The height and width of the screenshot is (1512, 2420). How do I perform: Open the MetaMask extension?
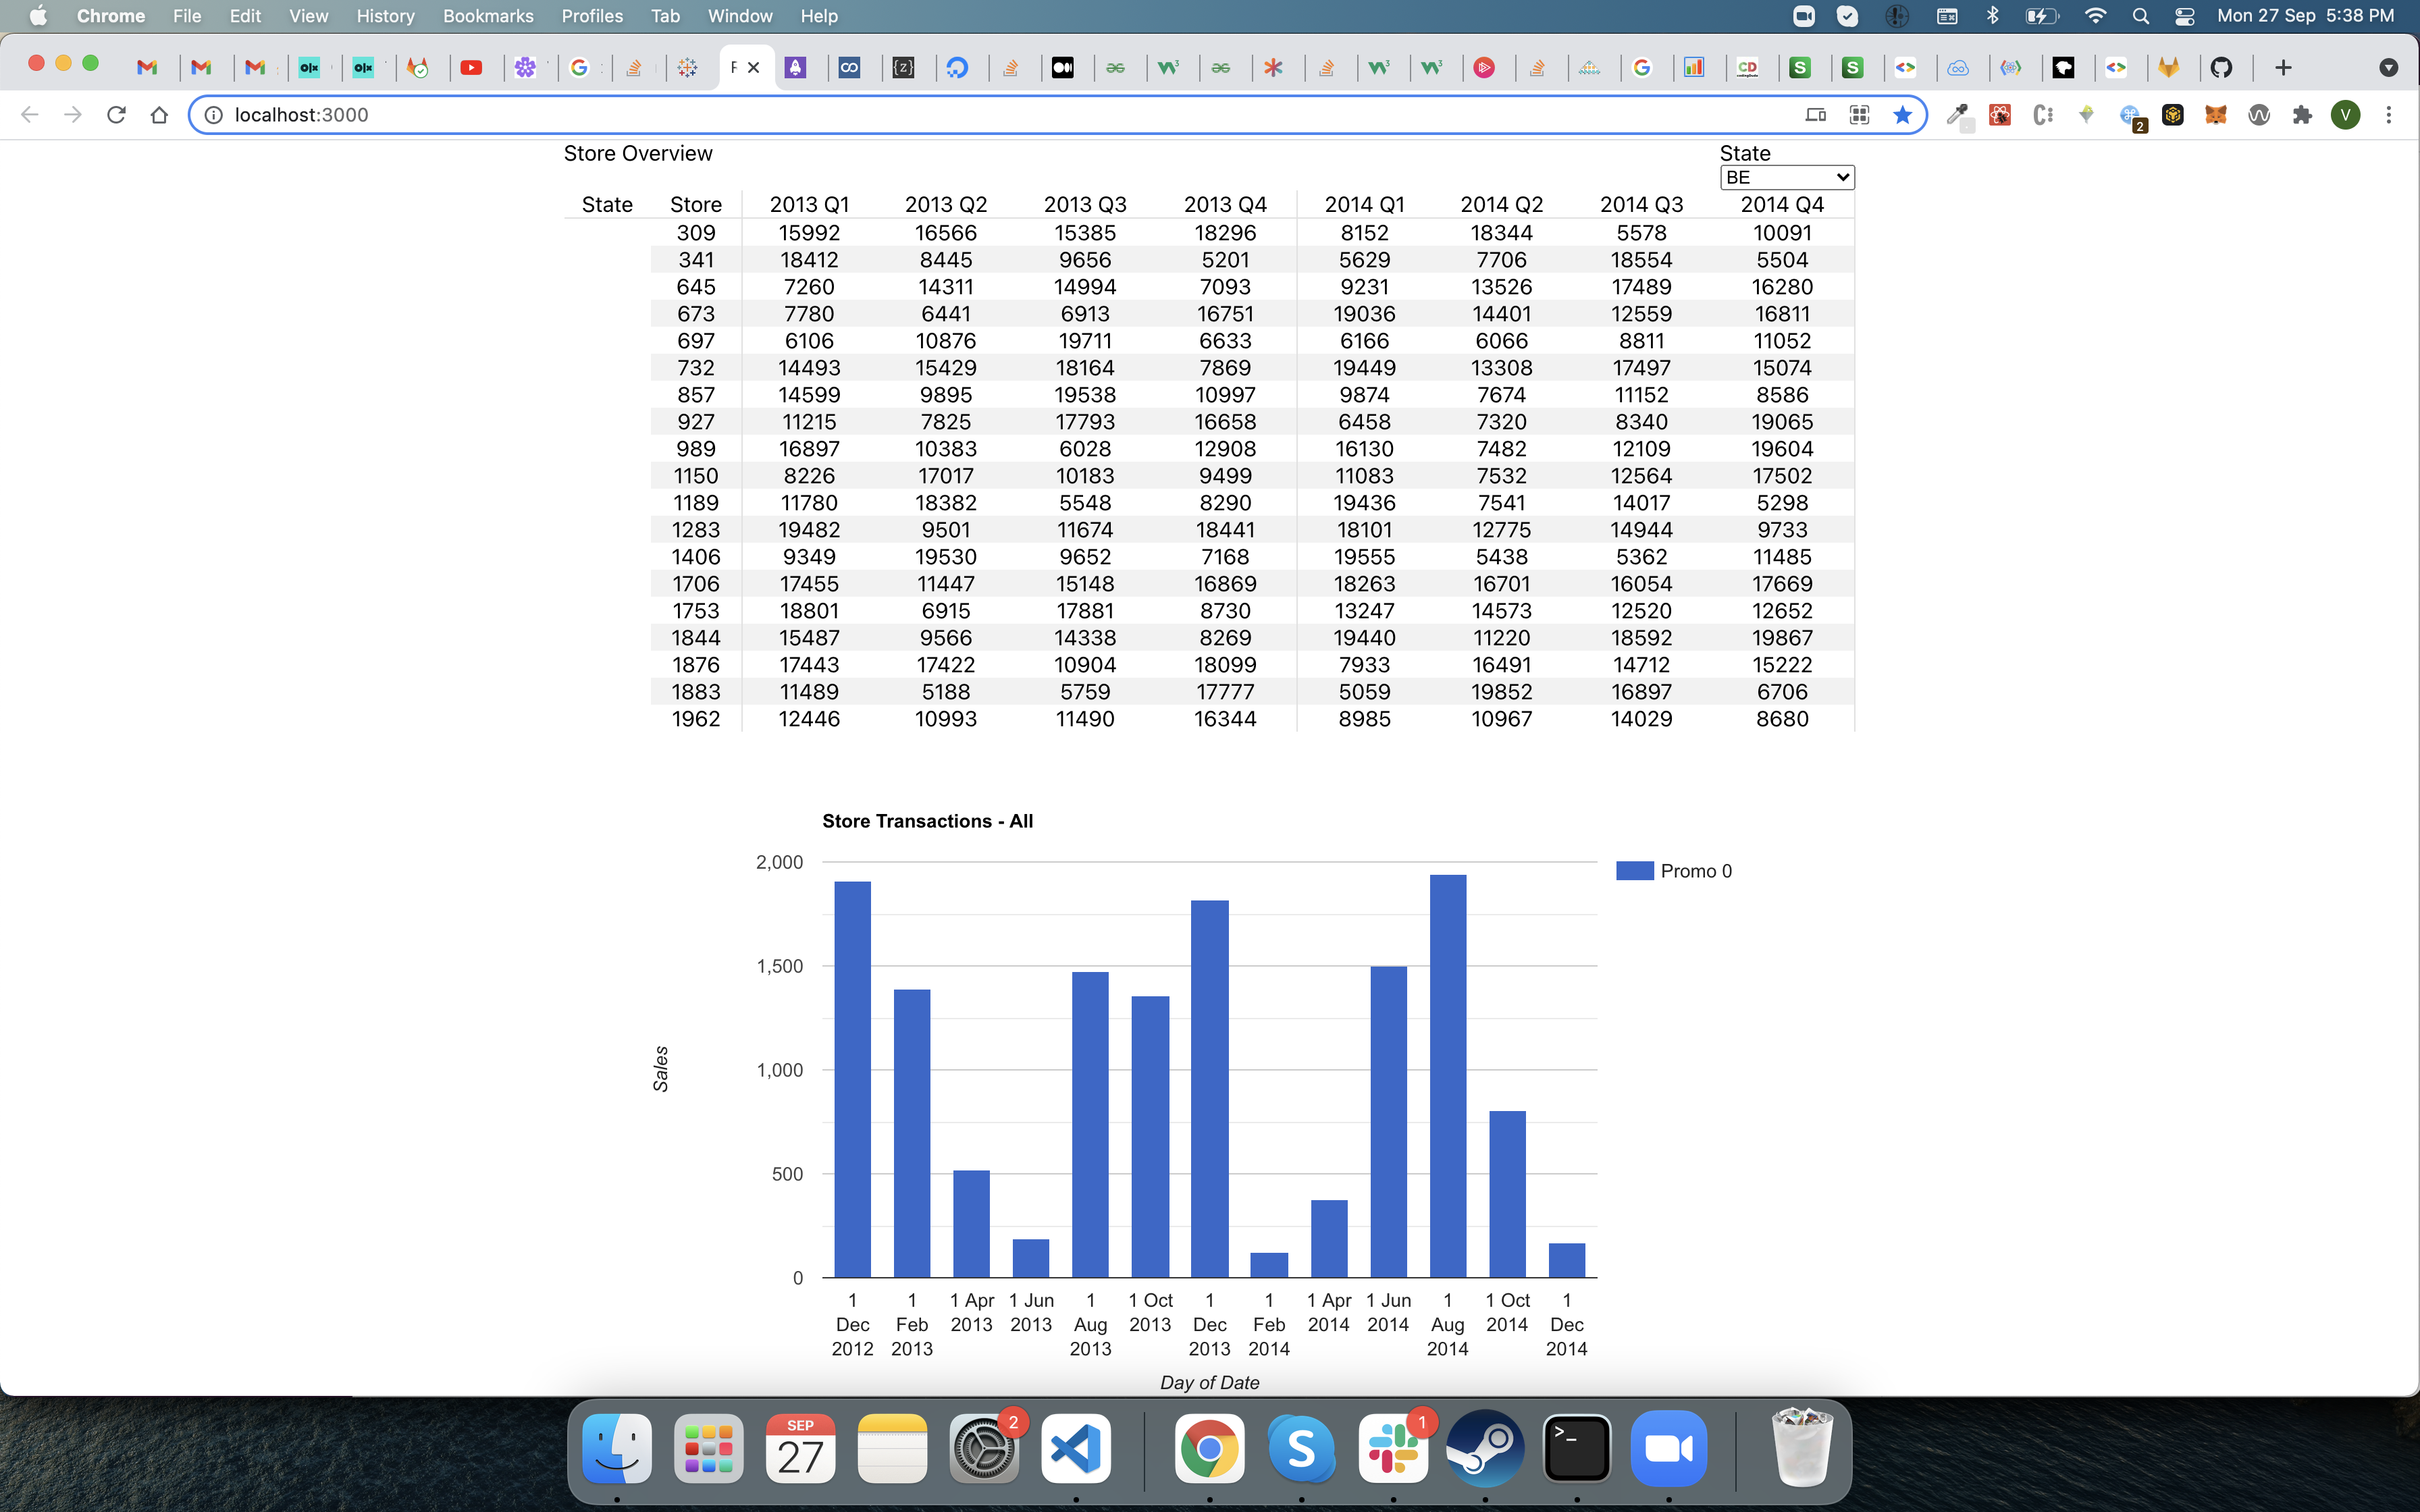(2216, 115)
